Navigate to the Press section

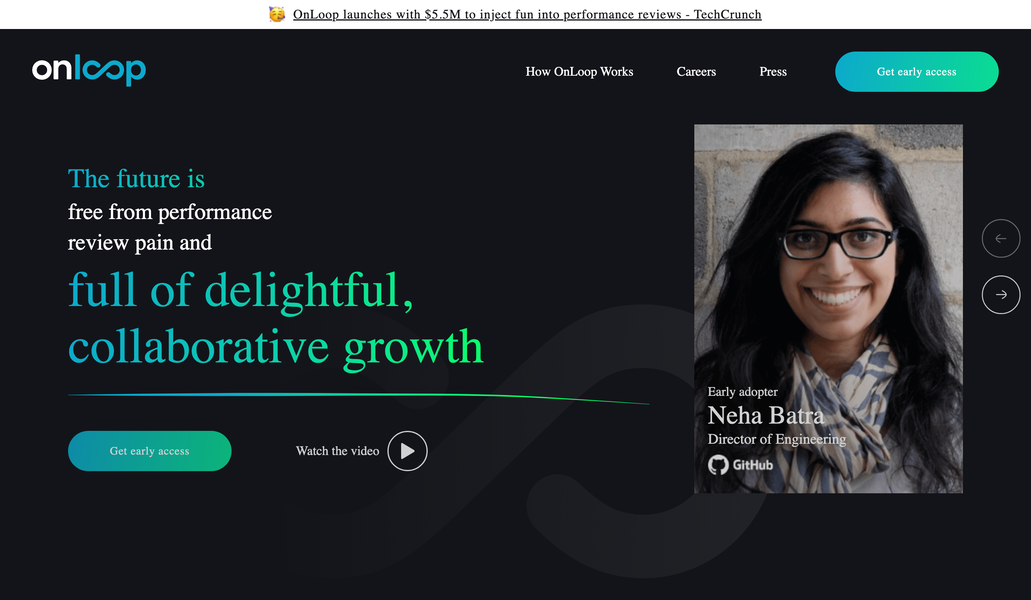(x=772, y=71)
